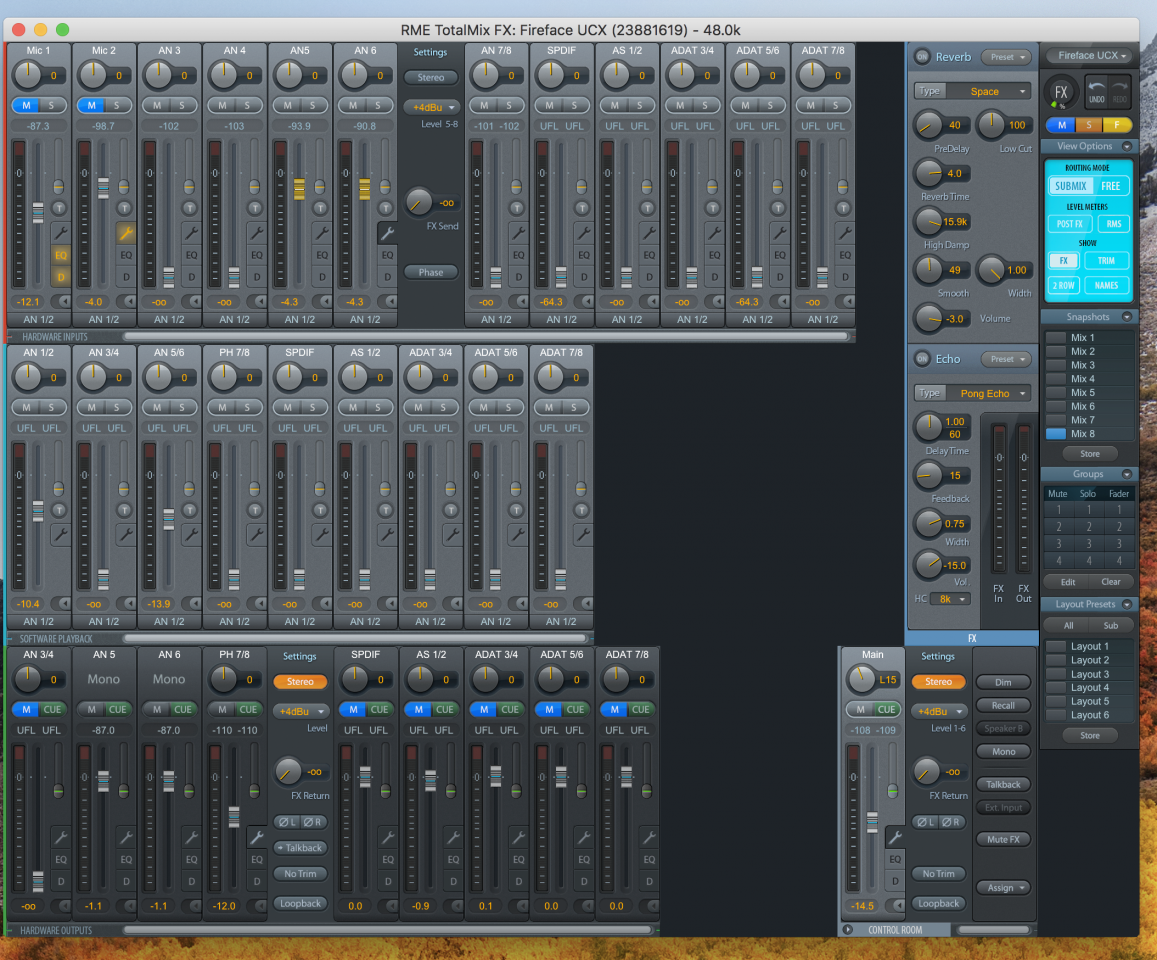
Task: Open EQ on the Main control room channel
Action: (894, 859)
